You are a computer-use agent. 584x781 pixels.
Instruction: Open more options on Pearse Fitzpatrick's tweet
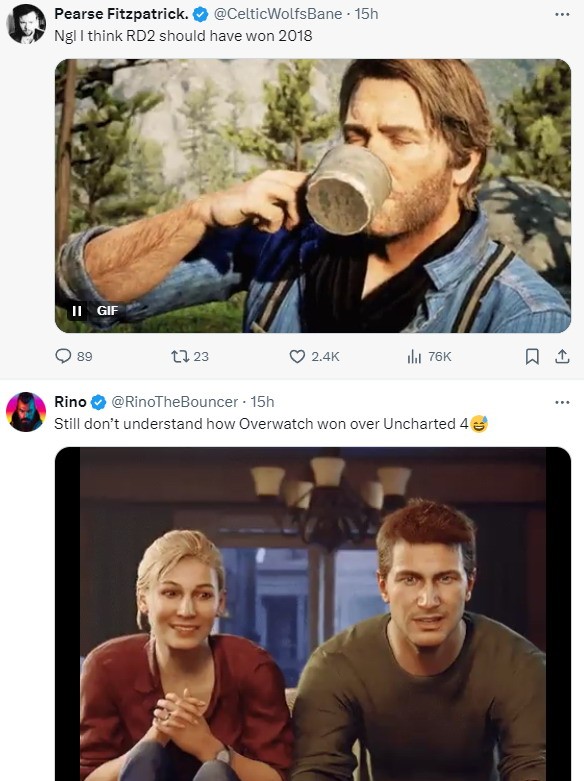pos(562,14)
